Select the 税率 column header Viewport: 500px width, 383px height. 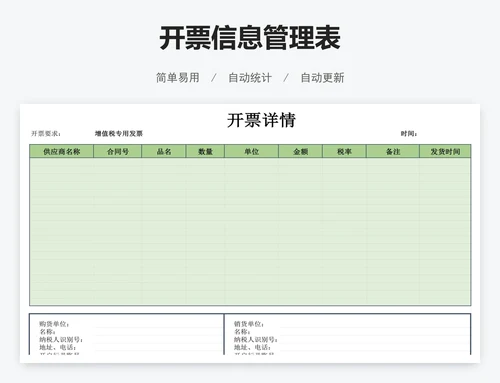[344, 151]
